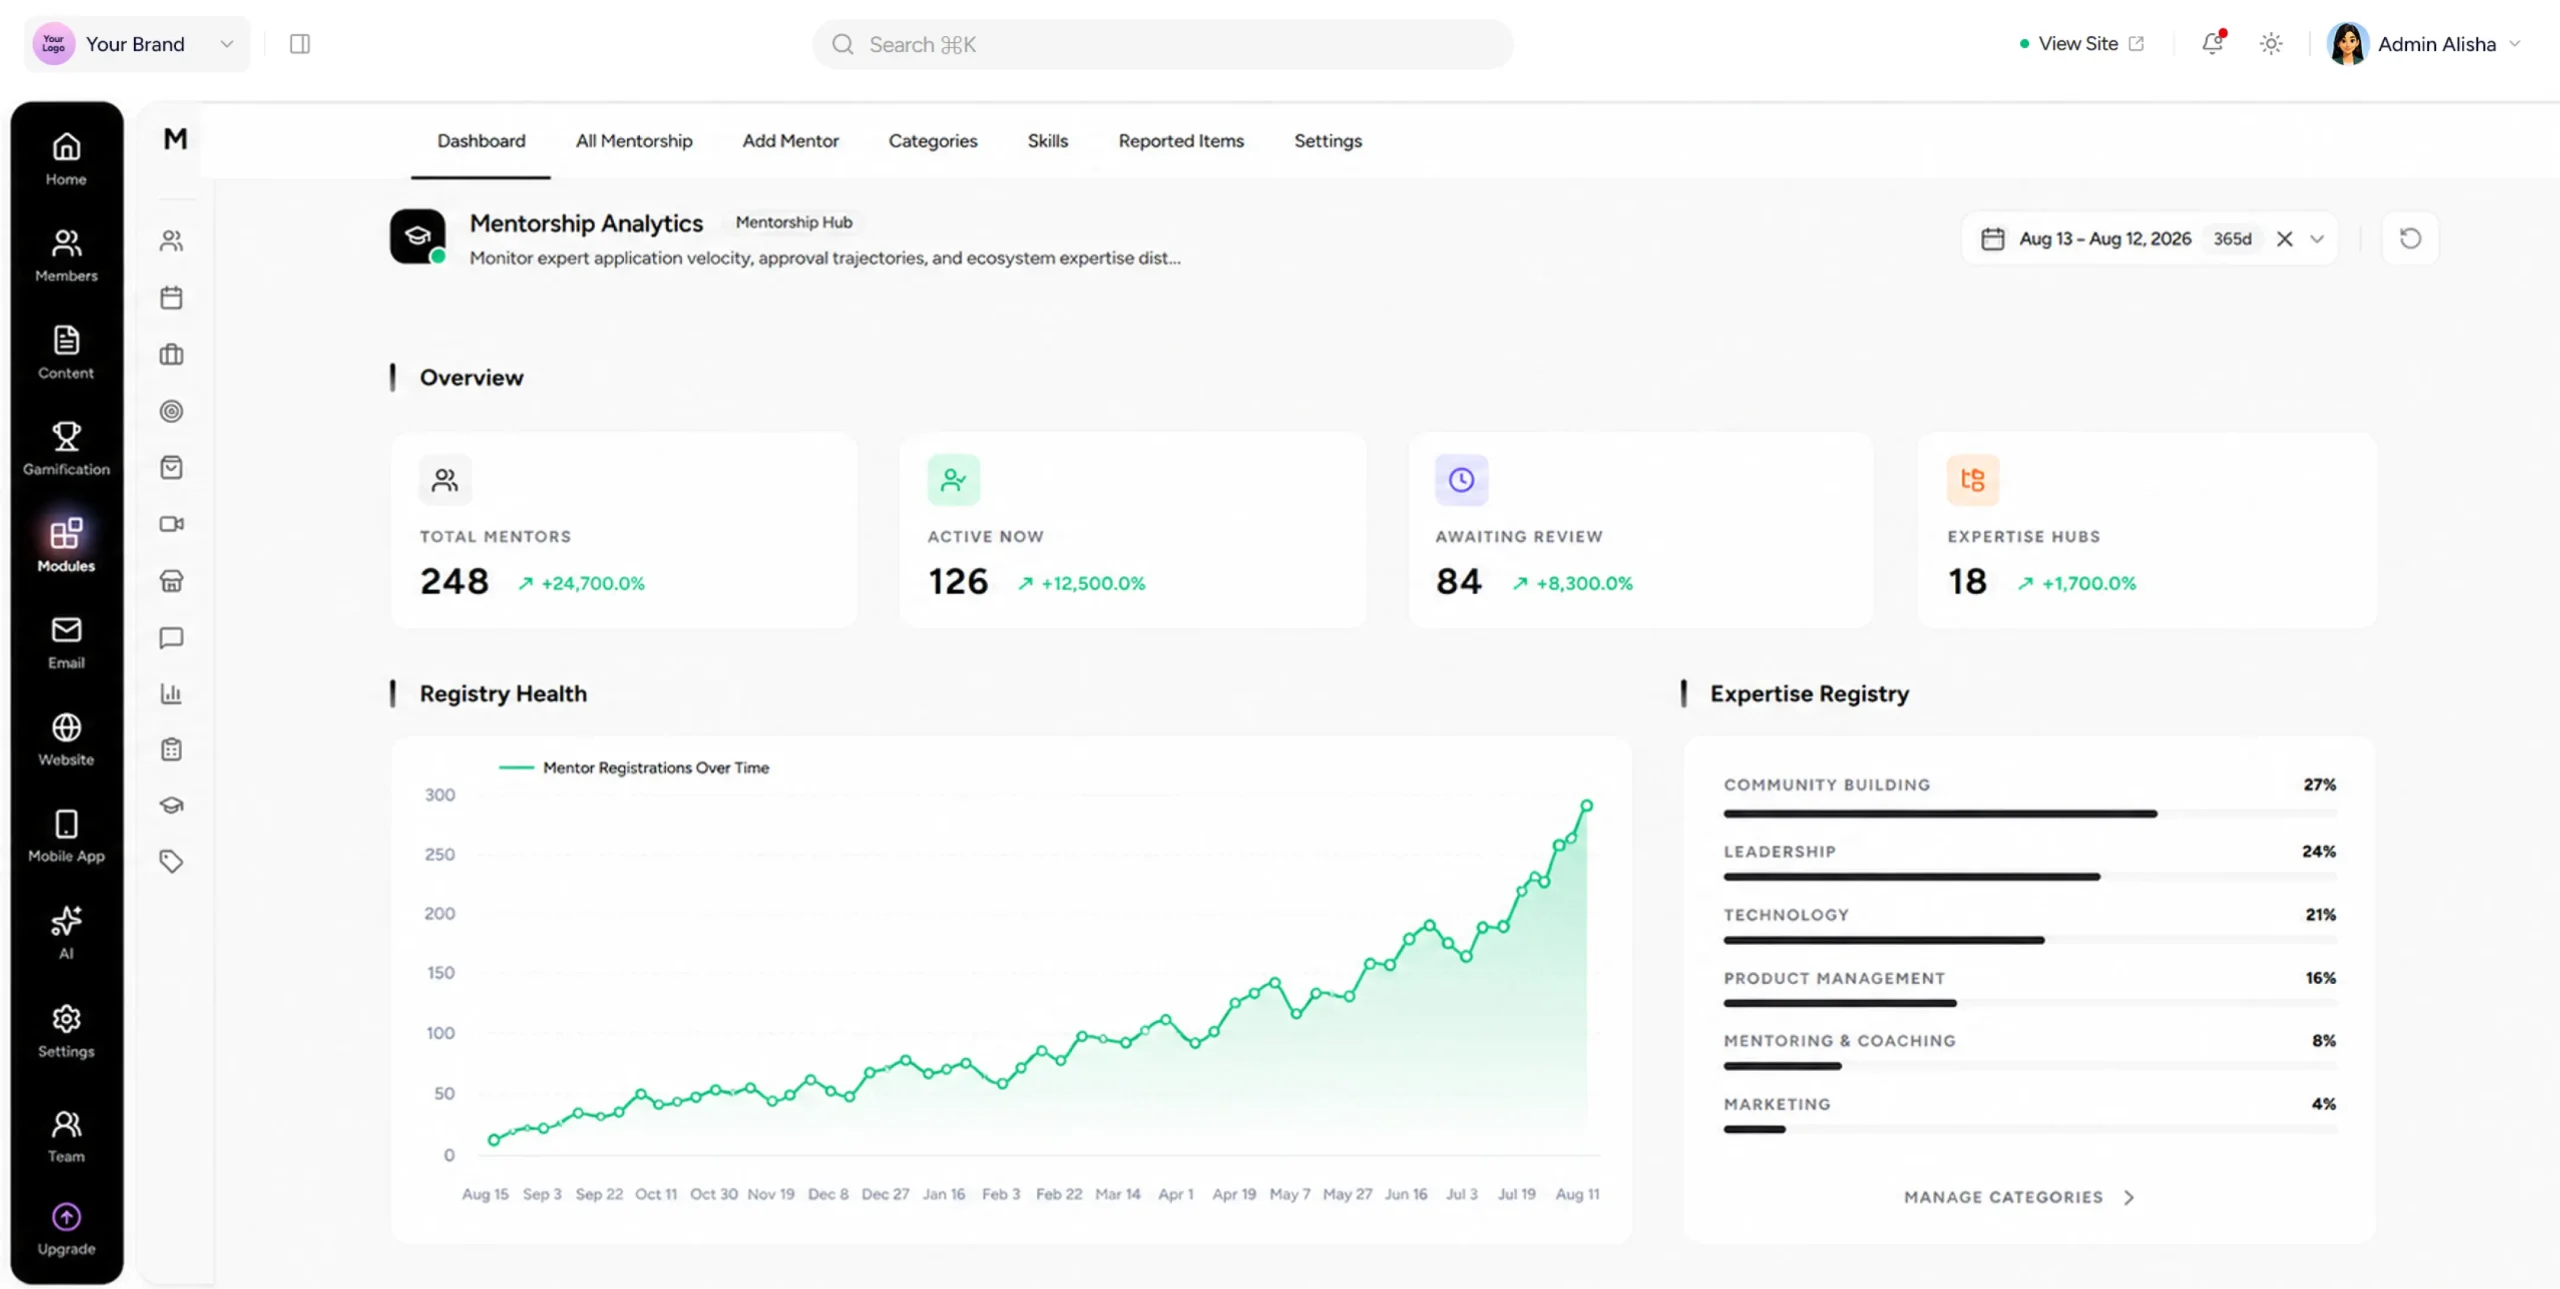2560x1289 pixels.
Task: Open the module Settings tab
Action: (x=1328, y=141)
